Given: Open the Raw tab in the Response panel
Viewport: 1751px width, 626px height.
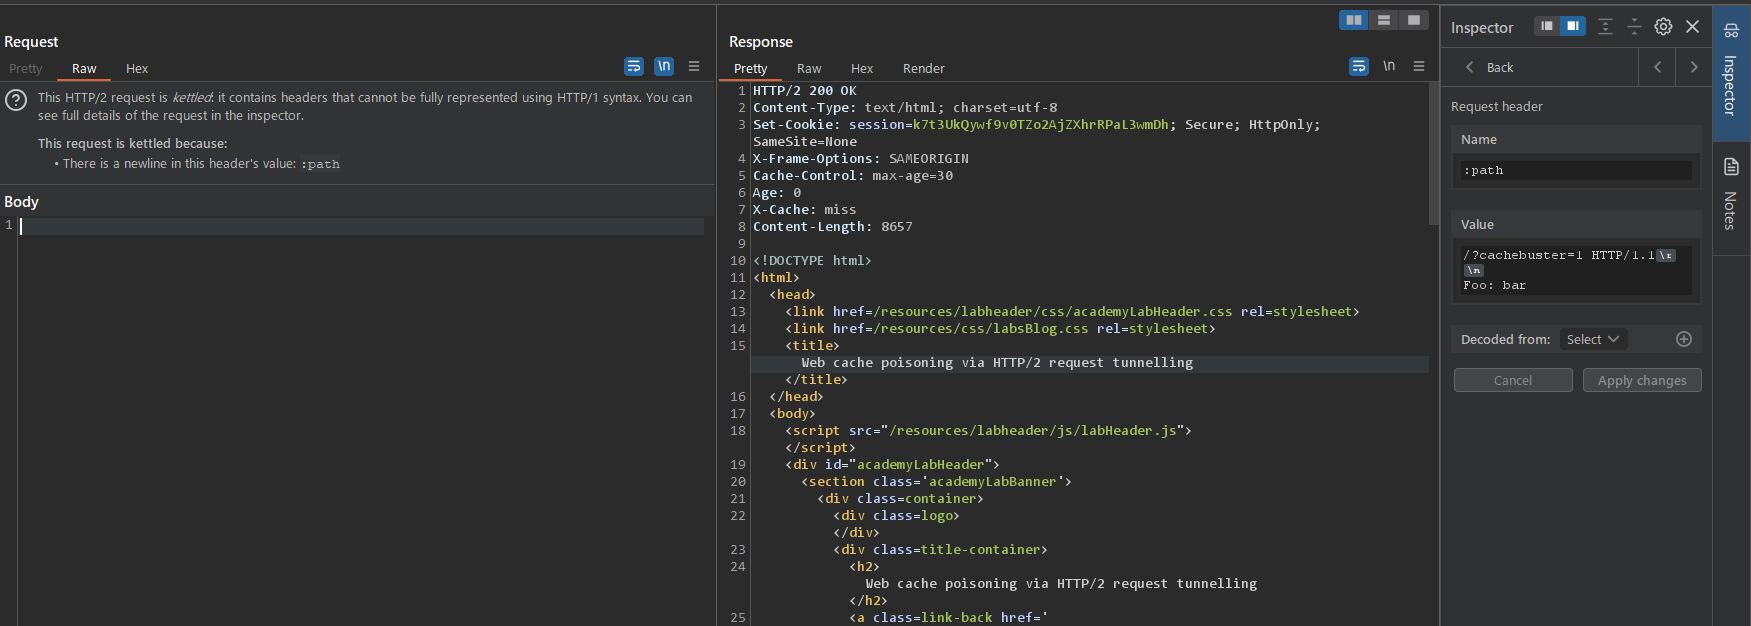Looking at the screenshot, I should point(809,69).
